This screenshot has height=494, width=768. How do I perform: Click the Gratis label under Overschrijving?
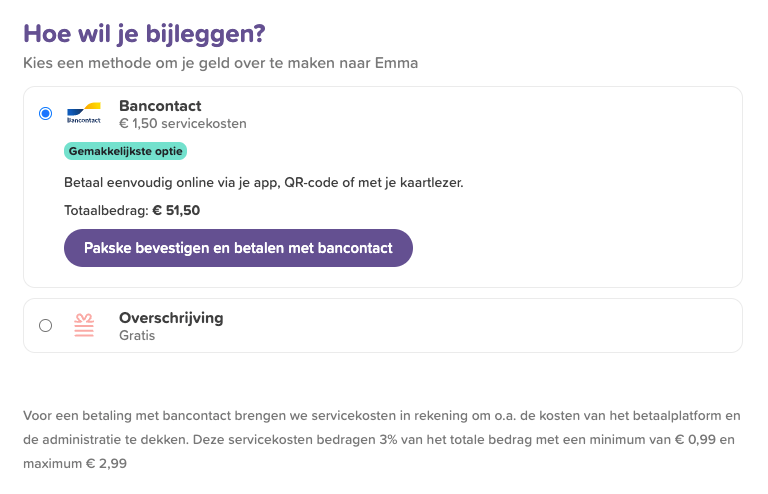pyautogui.click(x=137, y=335)
